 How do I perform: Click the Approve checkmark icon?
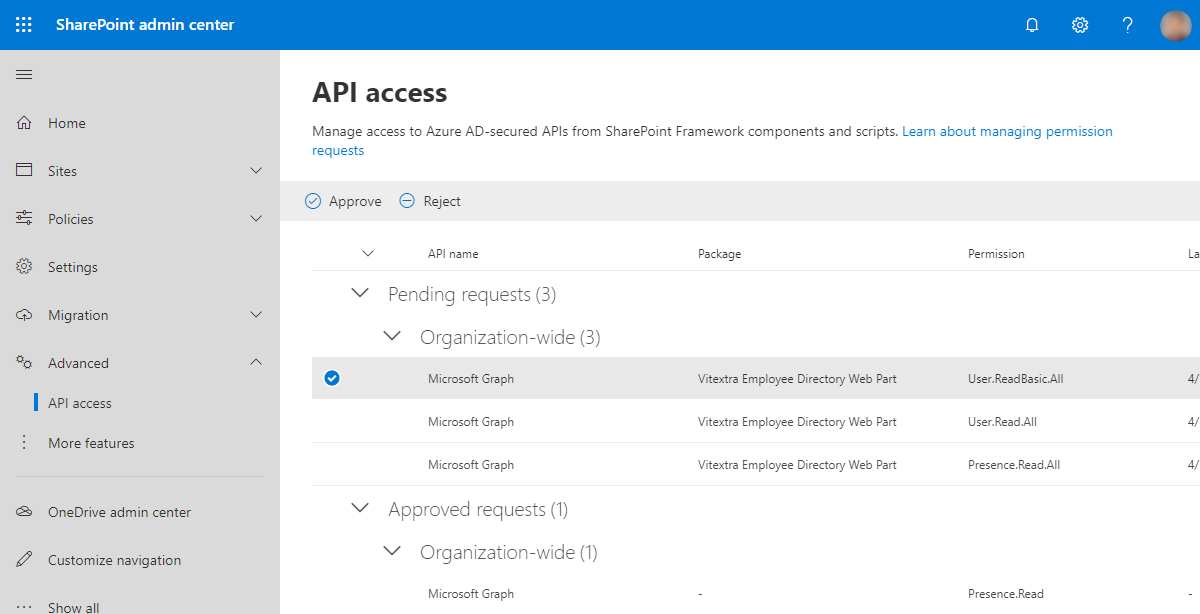coord(313,201)
